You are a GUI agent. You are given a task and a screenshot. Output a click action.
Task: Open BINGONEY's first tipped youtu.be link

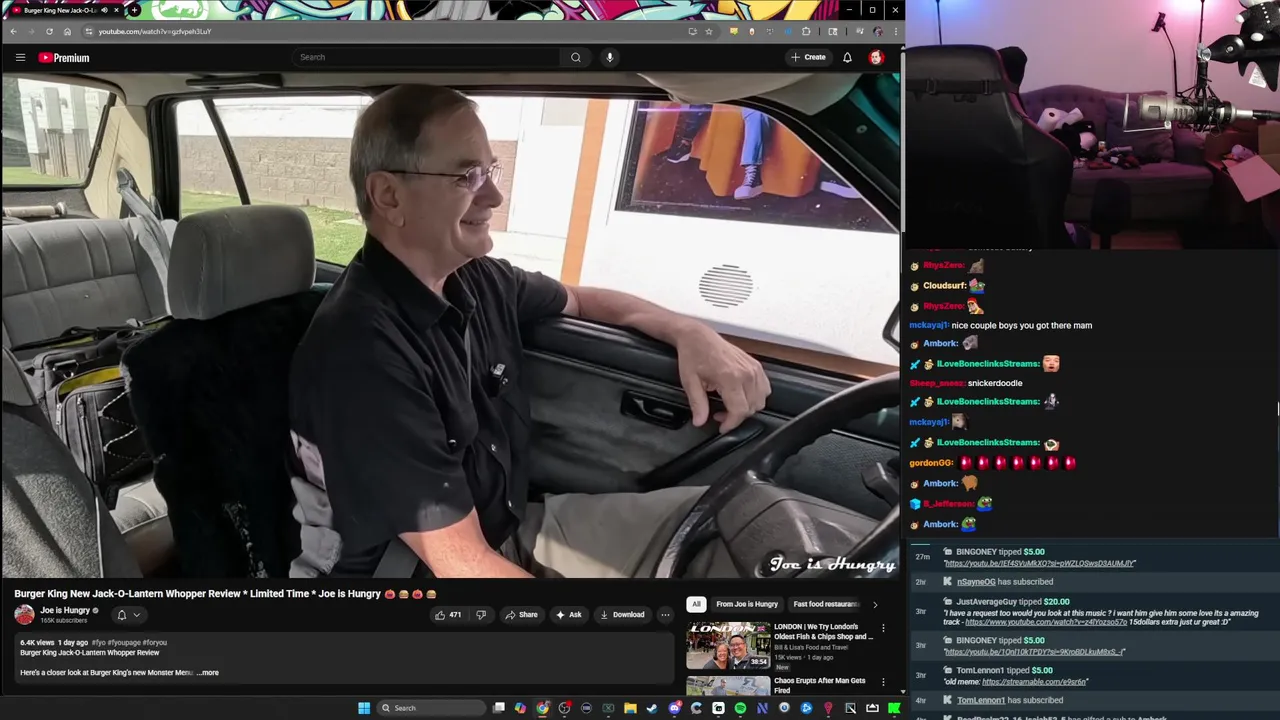click(1040, 563)
